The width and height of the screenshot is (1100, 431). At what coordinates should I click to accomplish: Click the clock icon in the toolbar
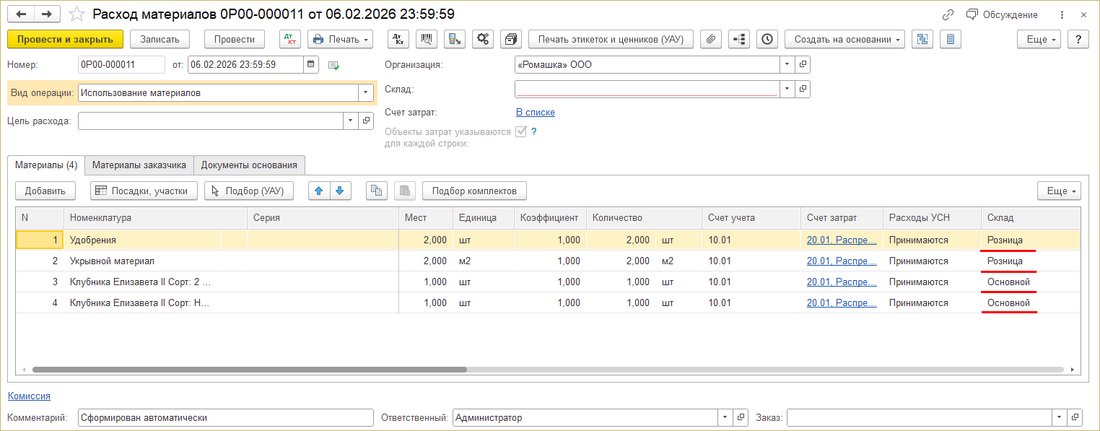[766, 39]
